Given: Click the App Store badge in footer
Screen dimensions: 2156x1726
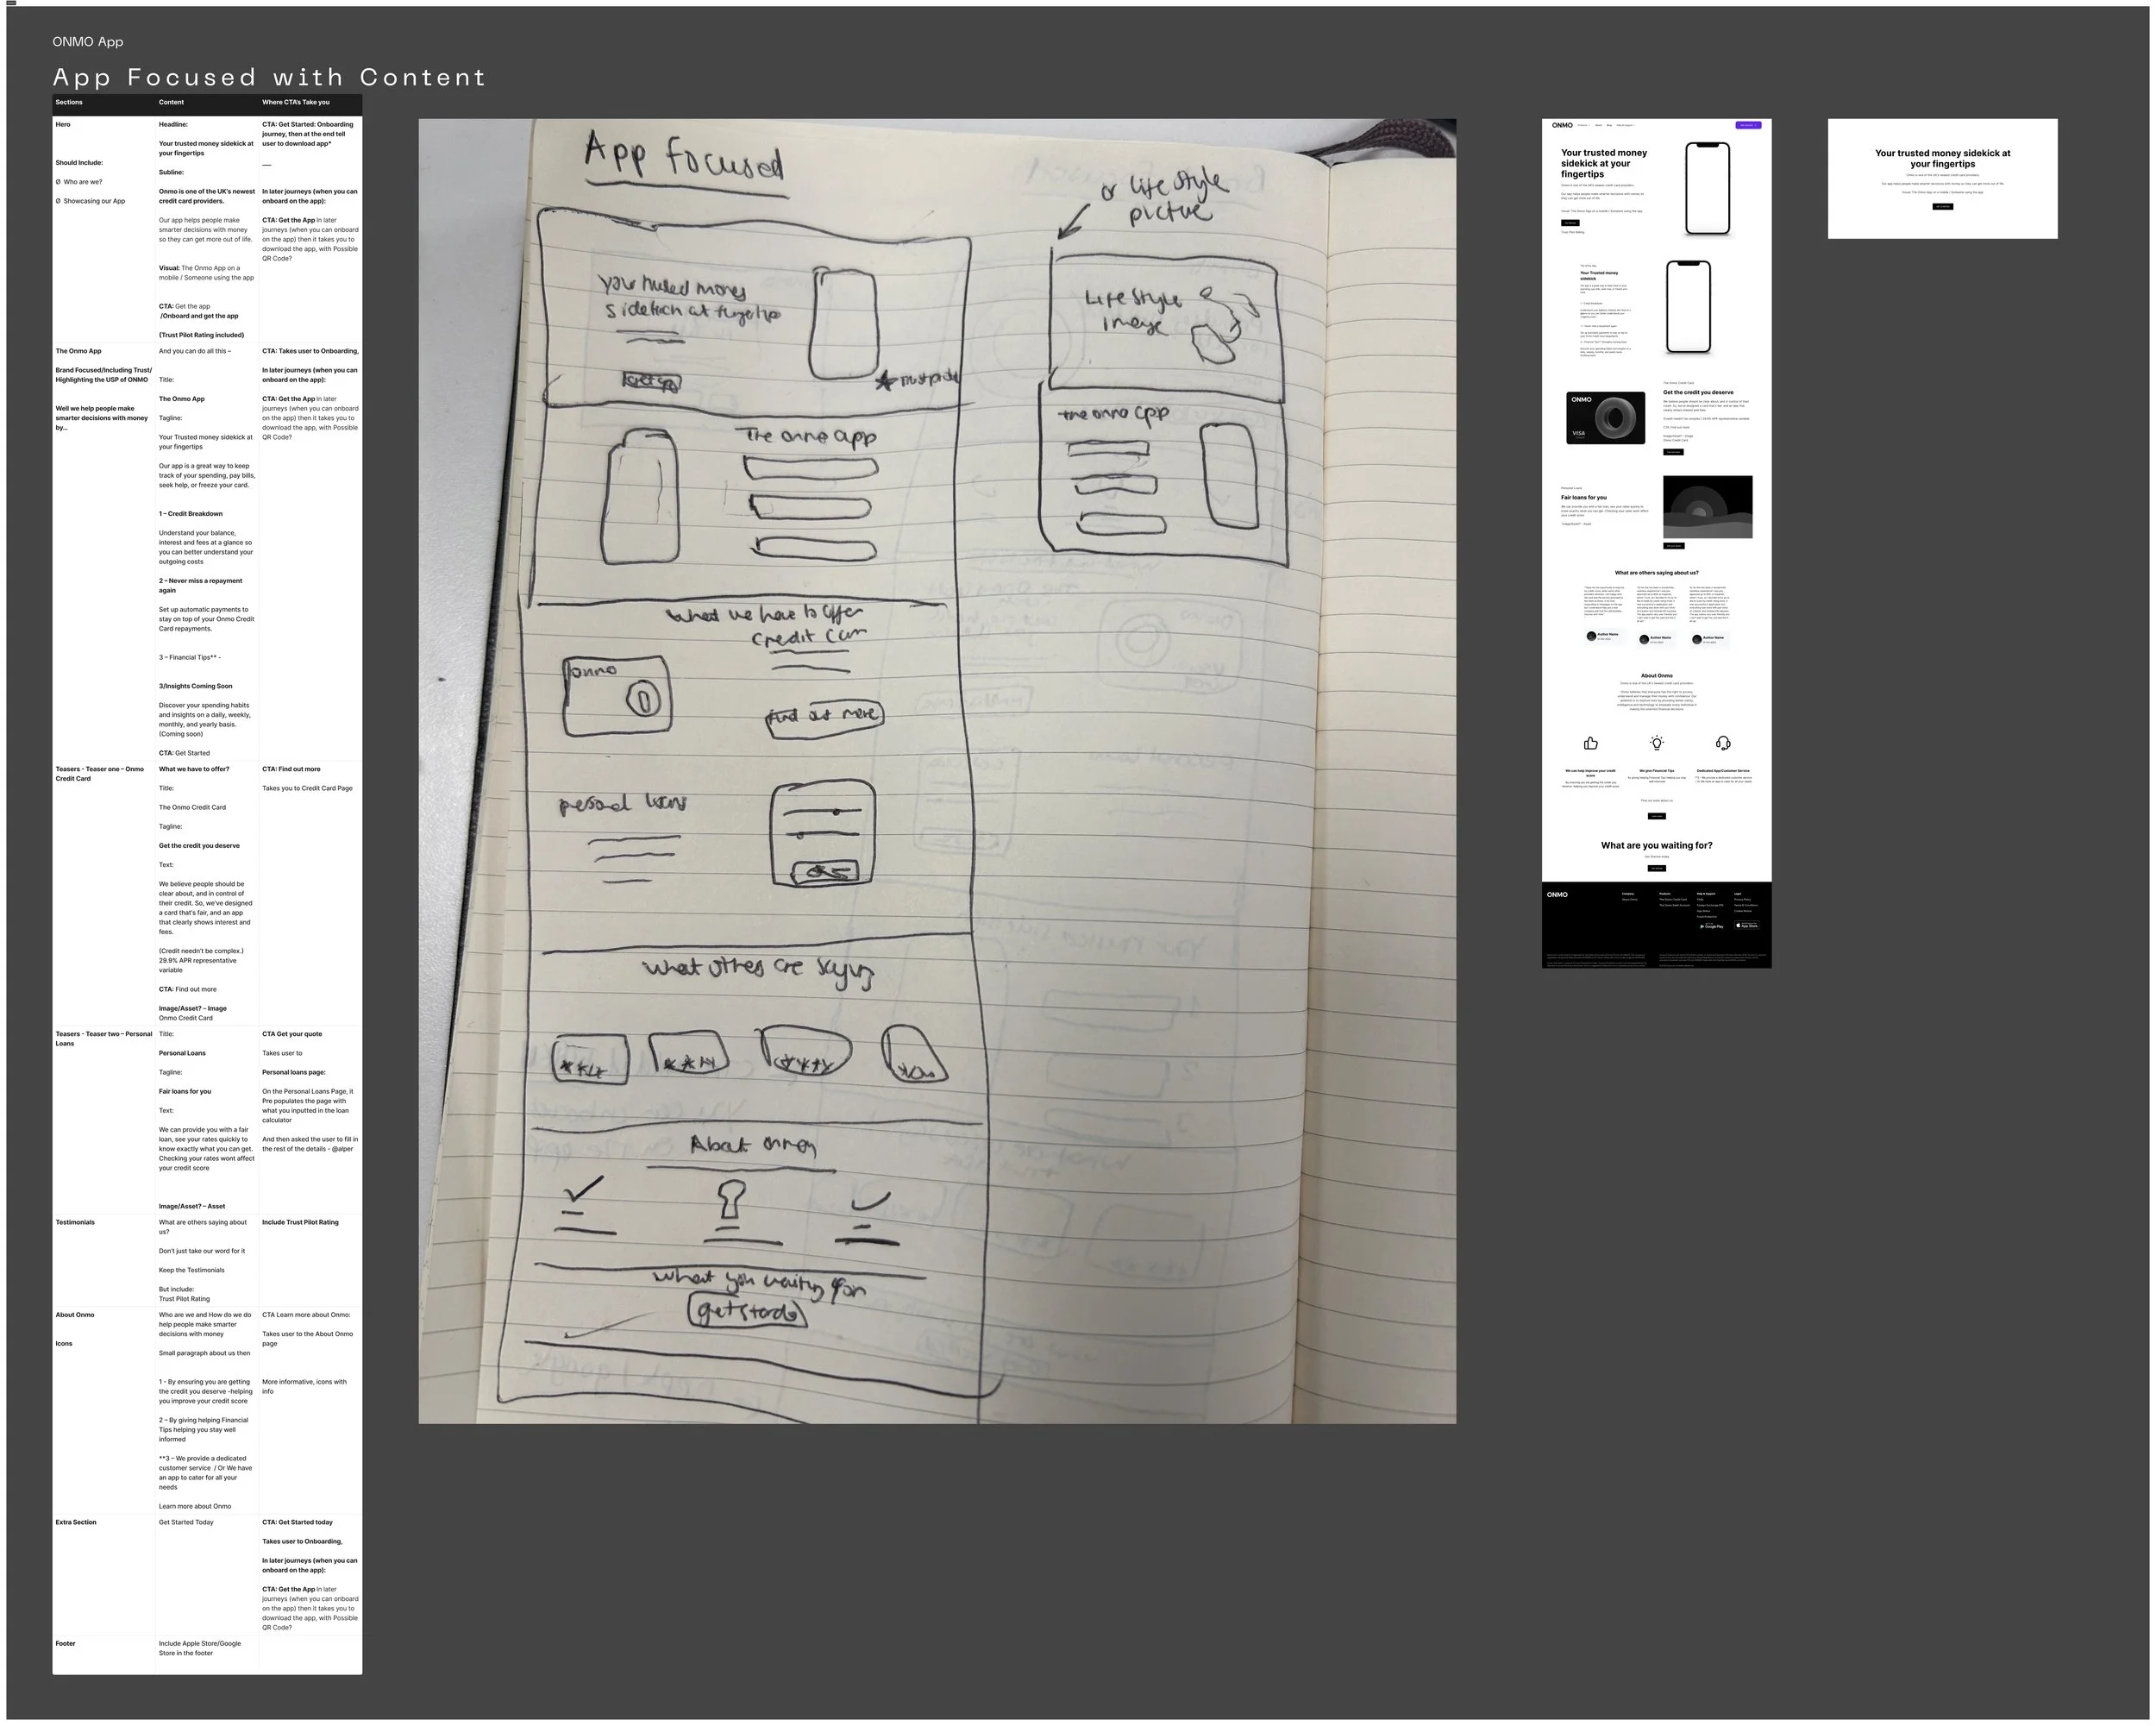Looking at the screenshot, I should tap(1746, 925).
